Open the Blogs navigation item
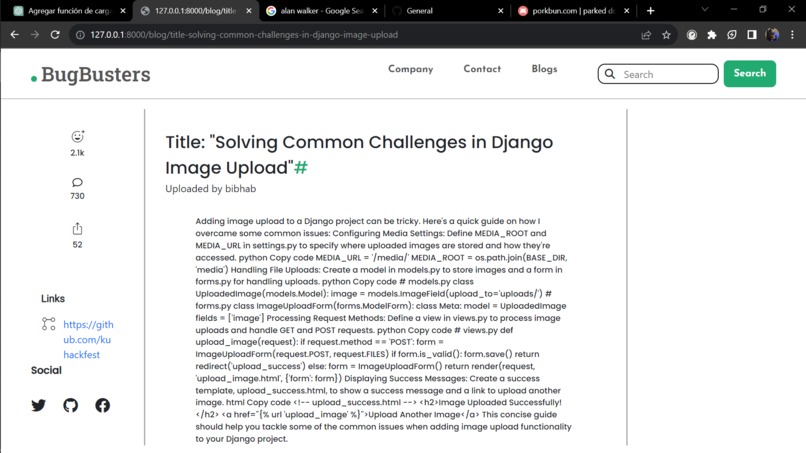Viewport: 806px width, 453px height. coord(544,69)
